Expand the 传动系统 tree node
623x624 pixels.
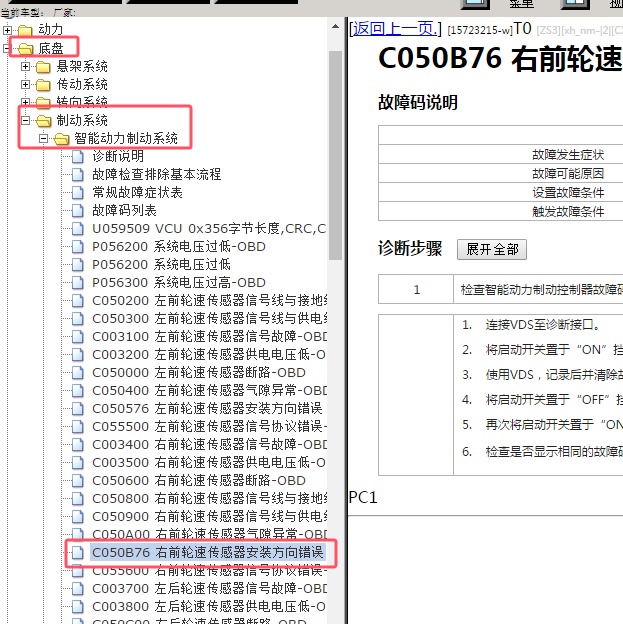25,84
